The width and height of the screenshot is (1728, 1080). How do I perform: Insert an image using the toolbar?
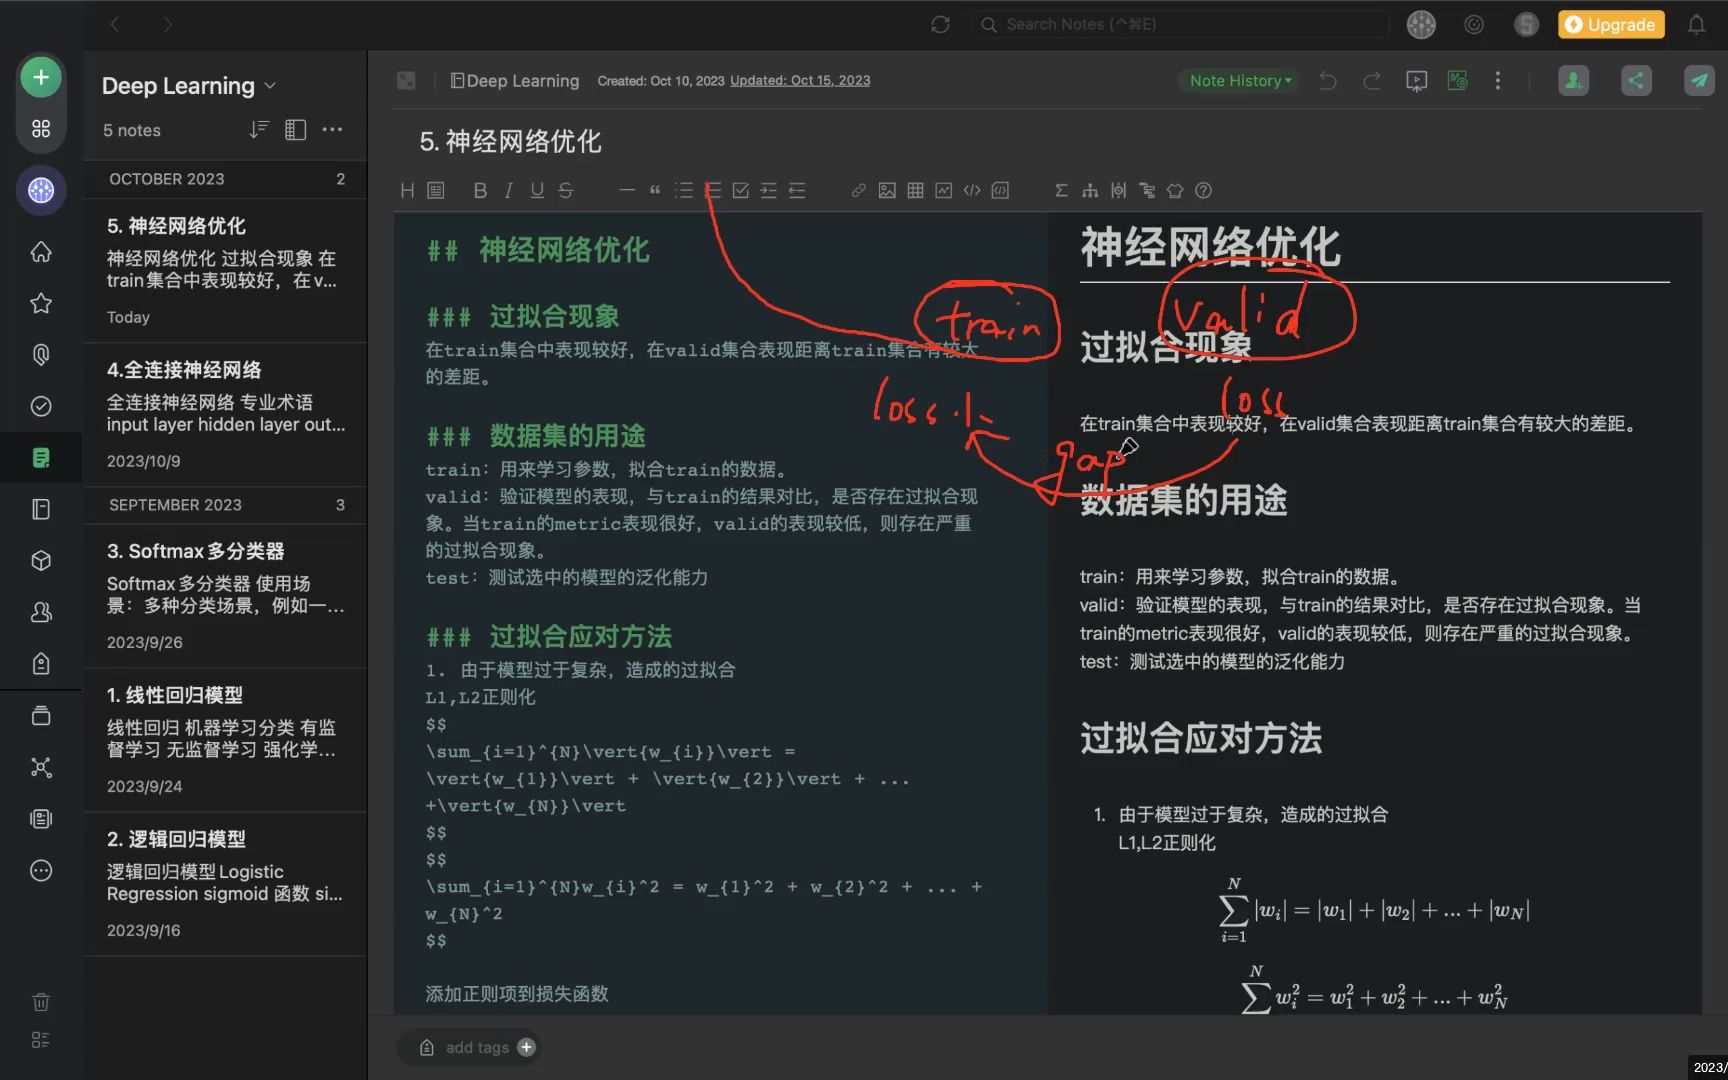tap(887, 190)
